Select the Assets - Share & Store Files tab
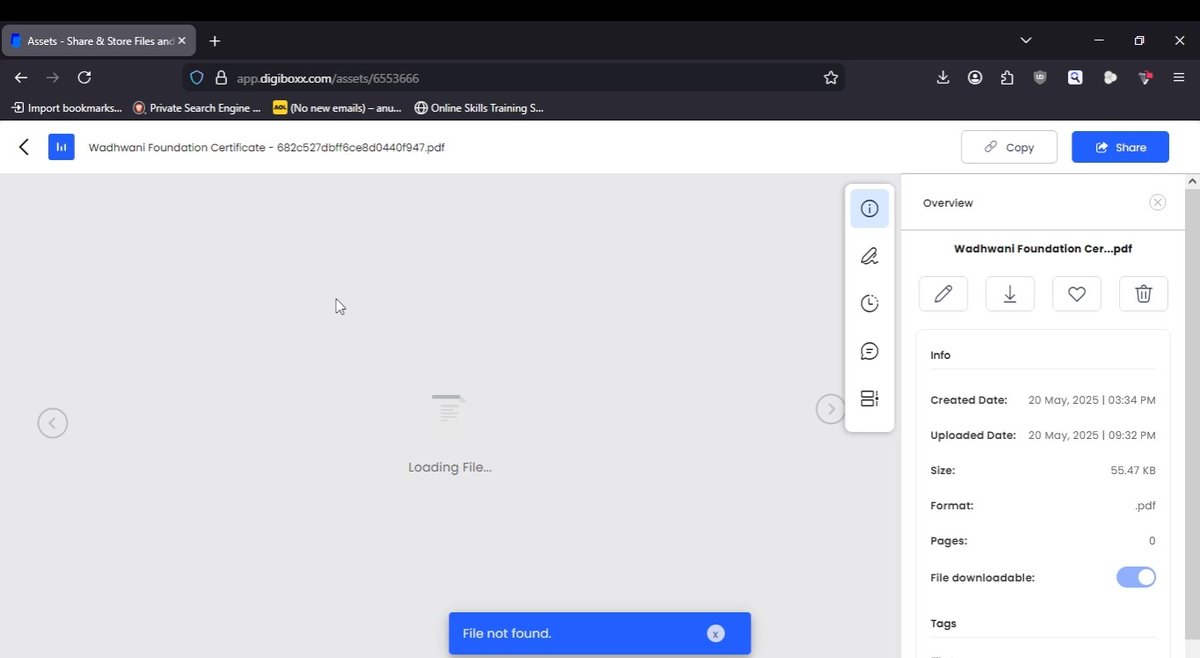Screen dimensions: 1200x658 (98, 41)
